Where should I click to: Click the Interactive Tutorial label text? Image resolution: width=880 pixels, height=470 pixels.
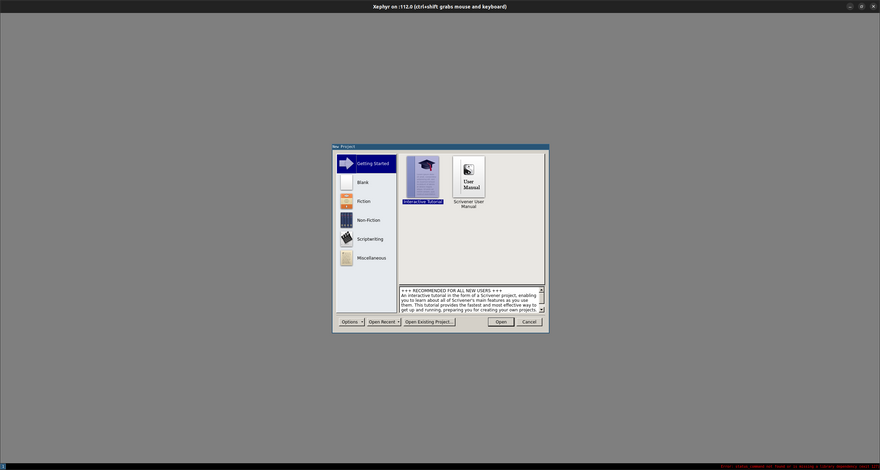(x=422, y=201)
